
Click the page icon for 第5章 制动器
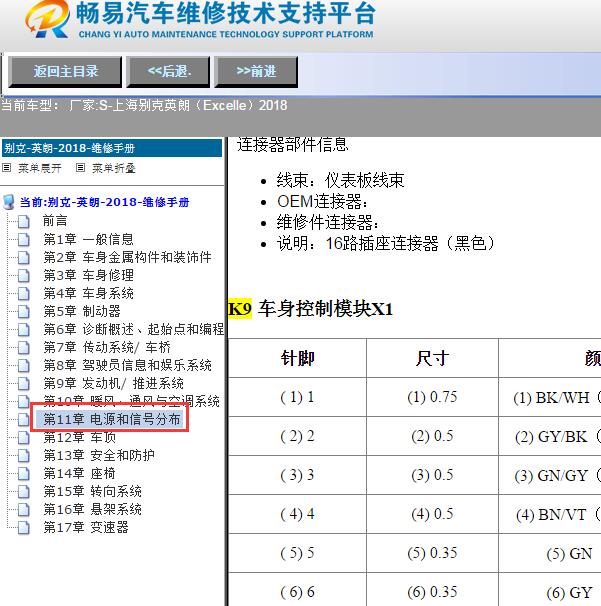click(x=24, y=312)
